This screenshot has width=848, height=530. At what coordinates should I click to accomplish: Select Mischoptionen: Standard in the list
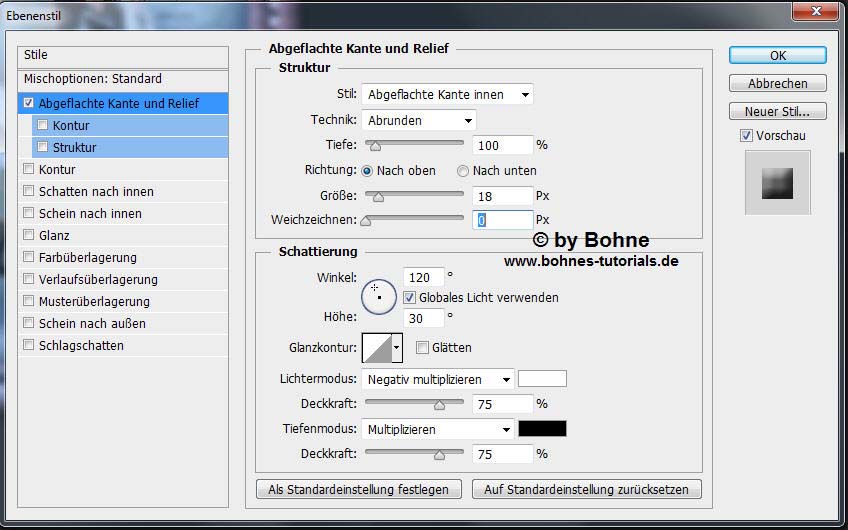93,78
